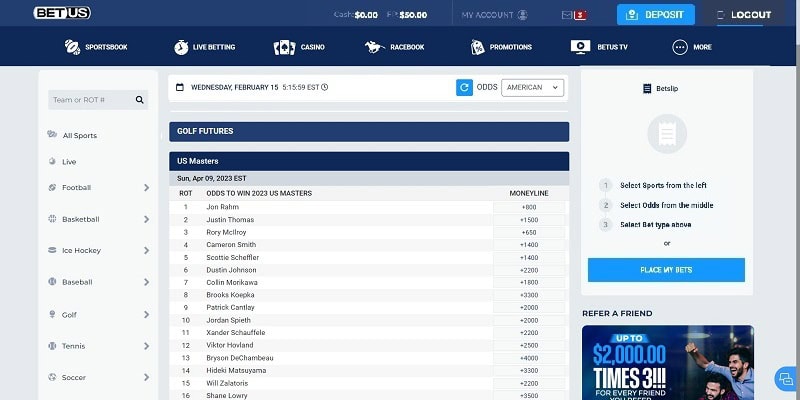Select Live in the sidebar
Screen dimensions: 800x400
coord(69,162)
